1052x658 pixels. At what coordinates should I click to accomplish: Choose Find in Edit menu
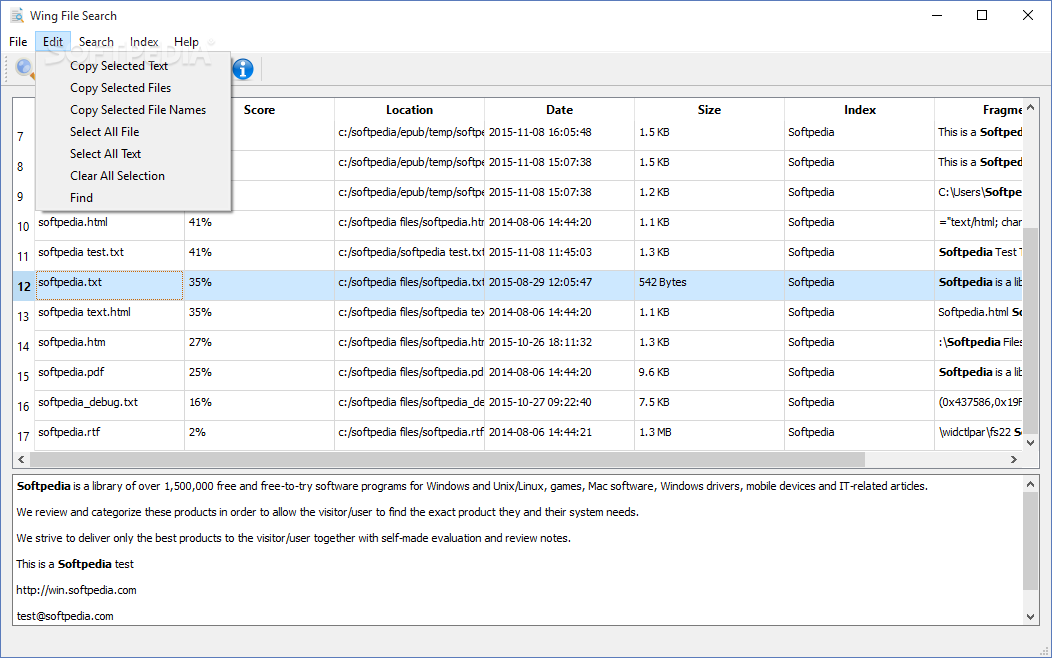coord(81,198)
